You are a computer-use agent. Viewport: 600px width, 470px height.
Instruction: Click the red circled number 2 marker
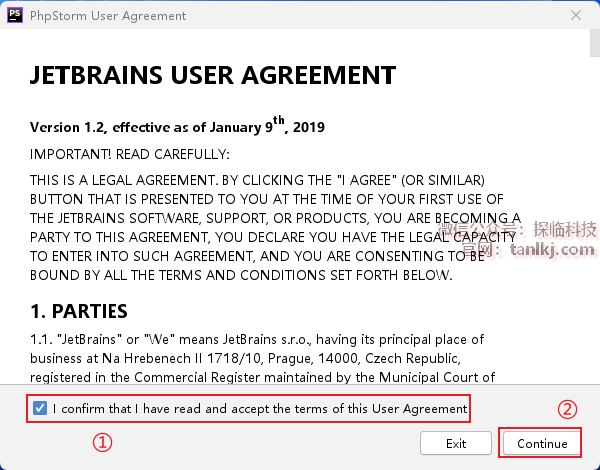[x=567, y=408]
